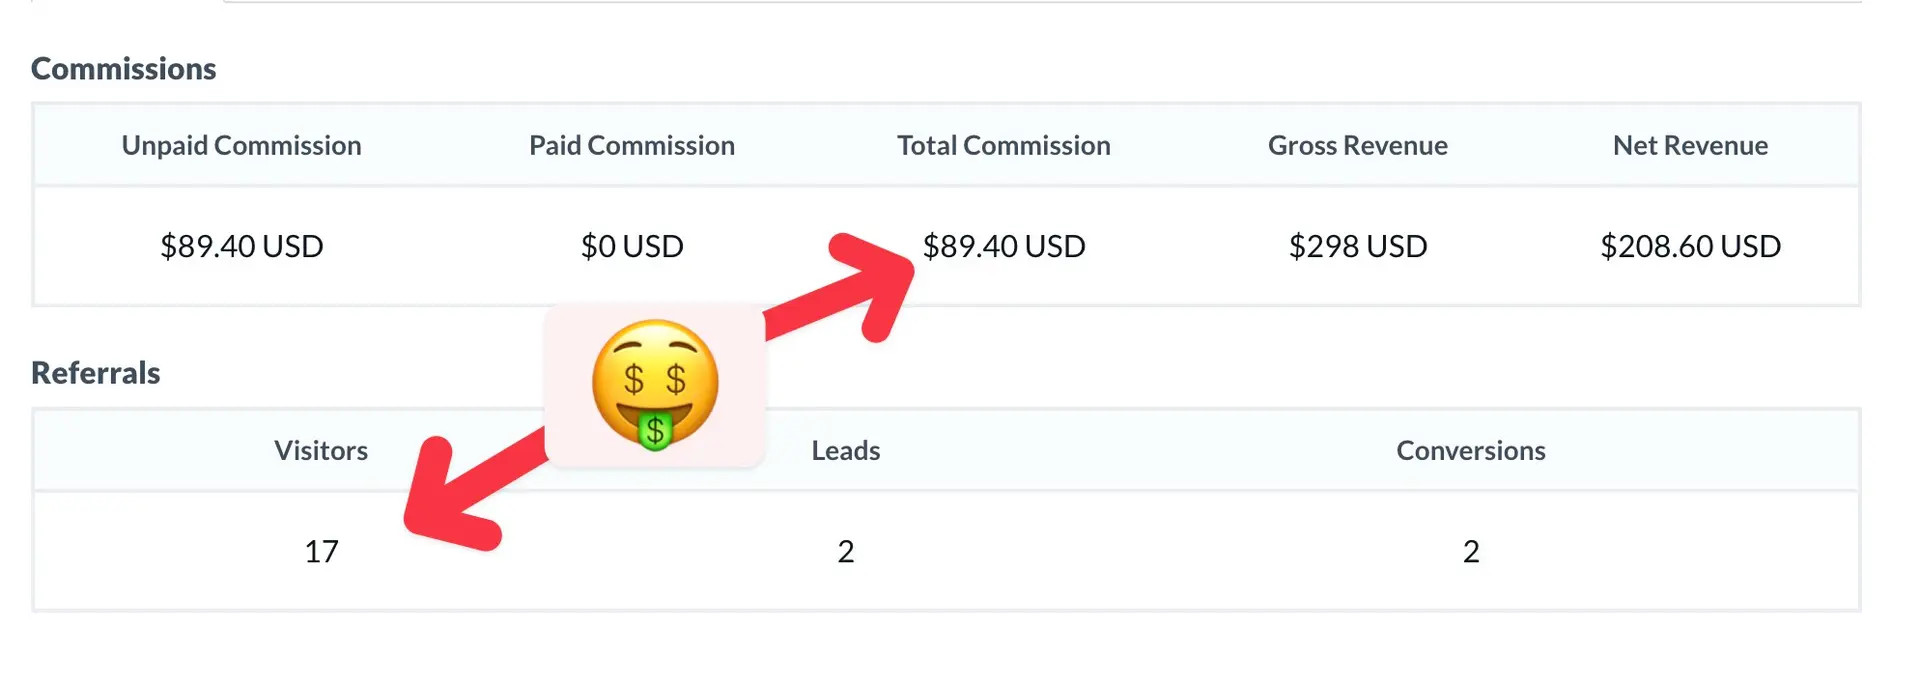Select the $208.60 USD net revenue value
Viewport: 1920px width, 692px height.
point(1690,246)
